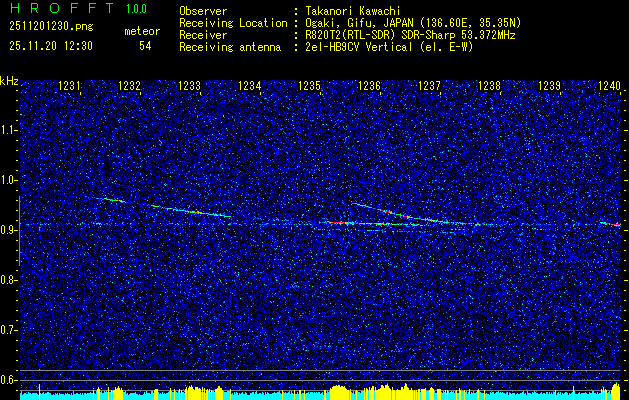
Task: Click the 1235 time marker
Action: 310,86
